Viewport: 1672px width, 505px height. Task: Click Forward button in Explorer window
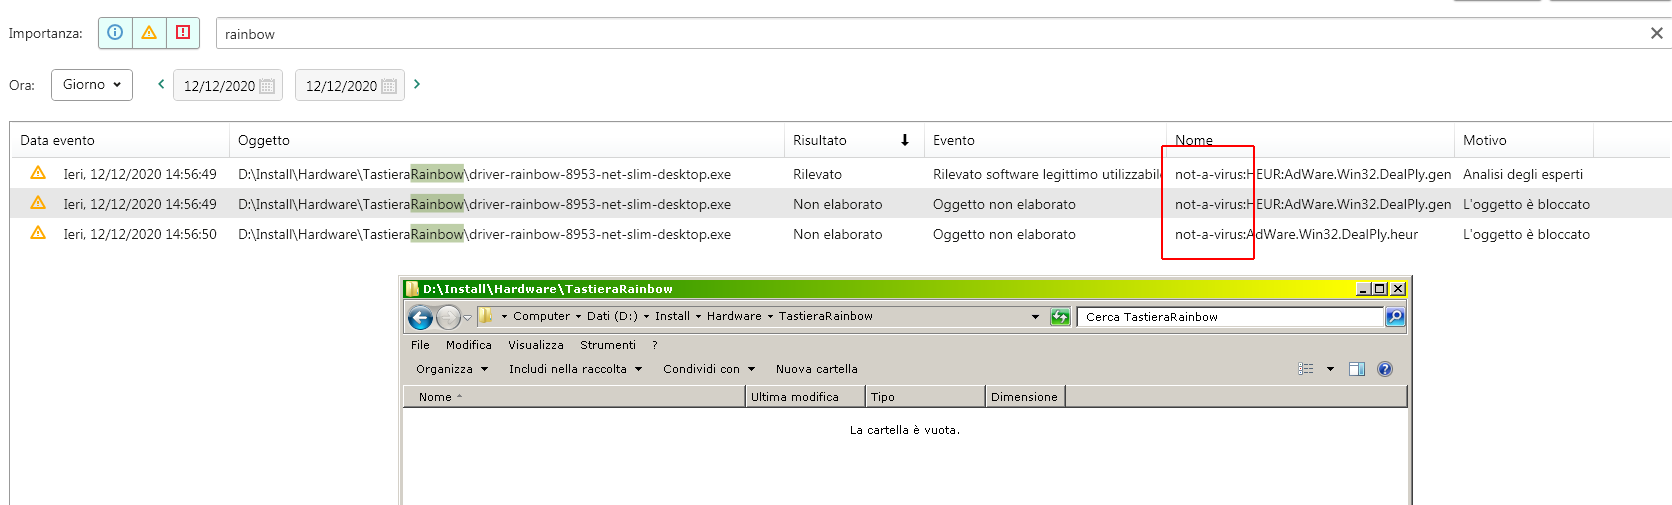click(448, 317)
